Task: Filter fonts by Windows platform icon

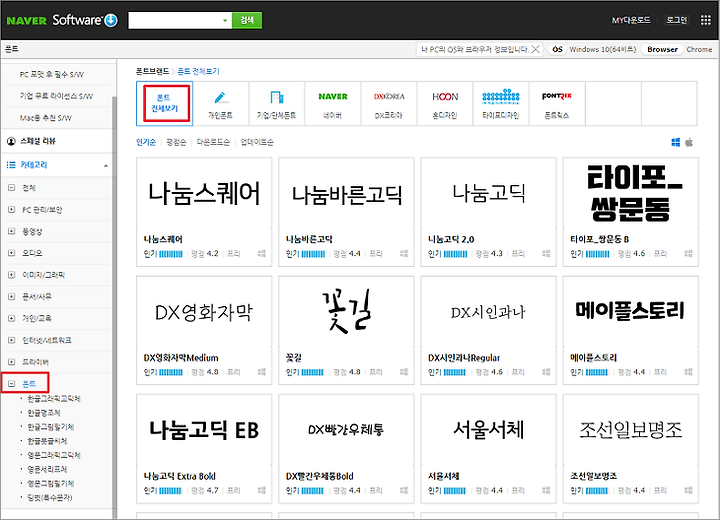Action: coord(675,142)
